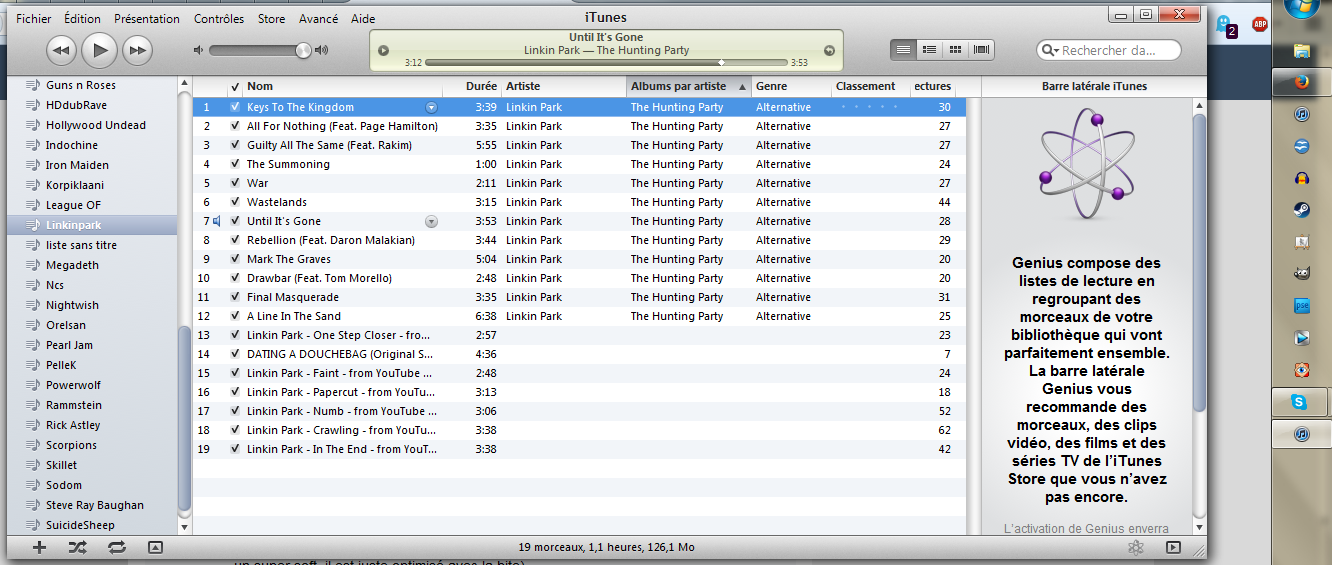Toggle shuffle mode icon
This screenshot has width=1332, height=565.
pyautogui.click(x=78, y=547)
